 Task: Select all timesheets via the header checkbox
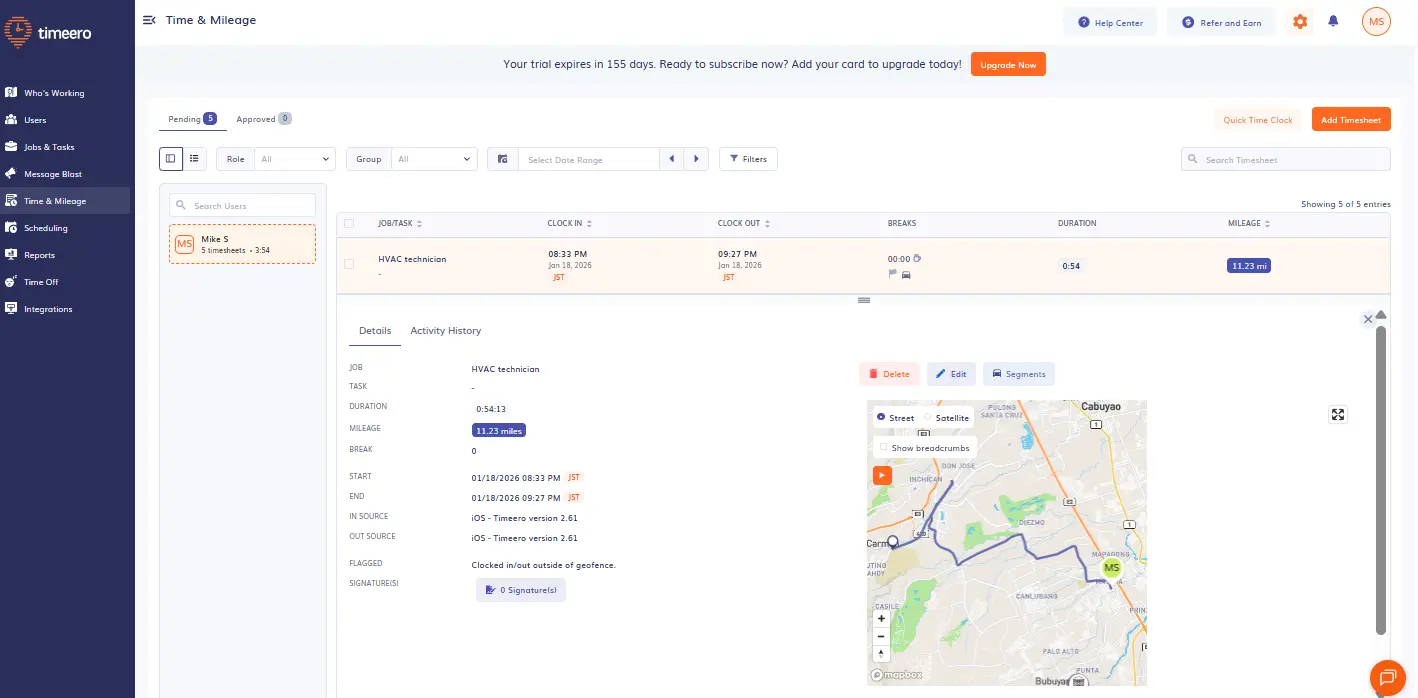pyautogui.click(x=349, y=224)
